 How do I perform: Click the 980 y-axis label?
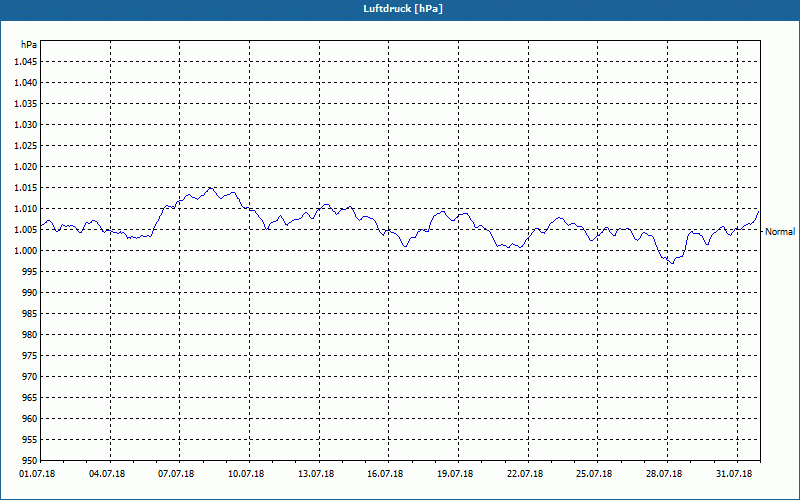coord(31,335)
